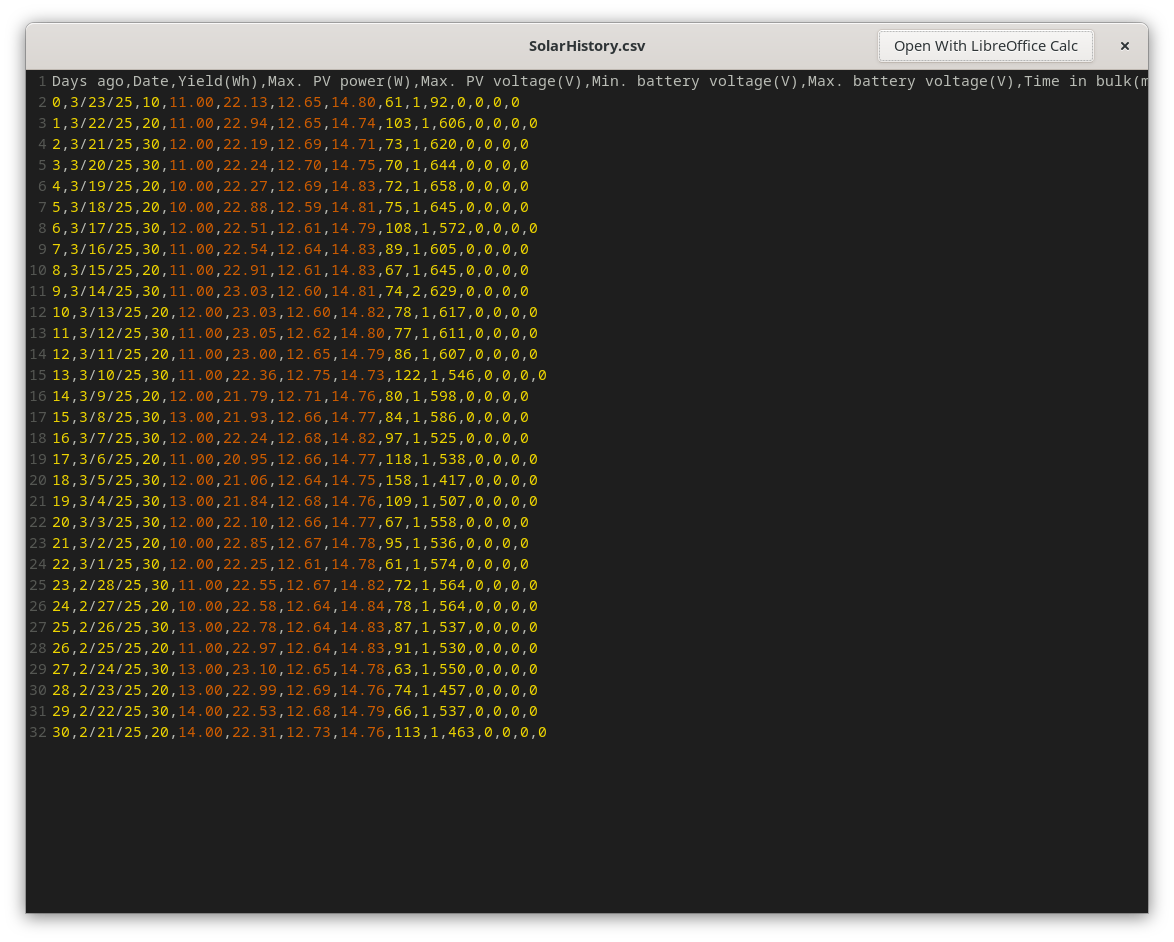Select the last row dated 2/21/25
Screen dimensions: 1174x942
pyautogui.click(x=299, y=731)
